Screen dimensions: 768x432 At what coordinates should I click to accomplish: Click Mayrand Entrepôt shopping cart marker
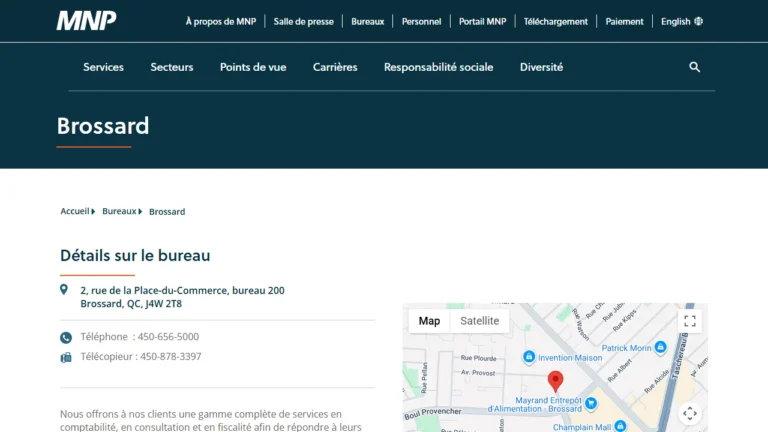pyautogui.click(x=591, y=404)
